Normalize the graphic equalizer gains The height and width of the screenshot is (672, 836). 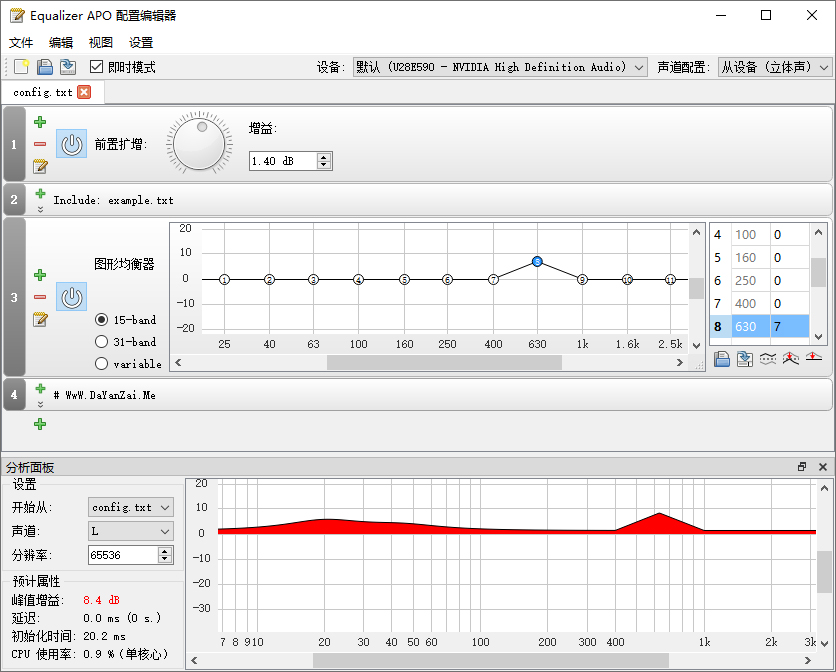(x=789, y=358)
